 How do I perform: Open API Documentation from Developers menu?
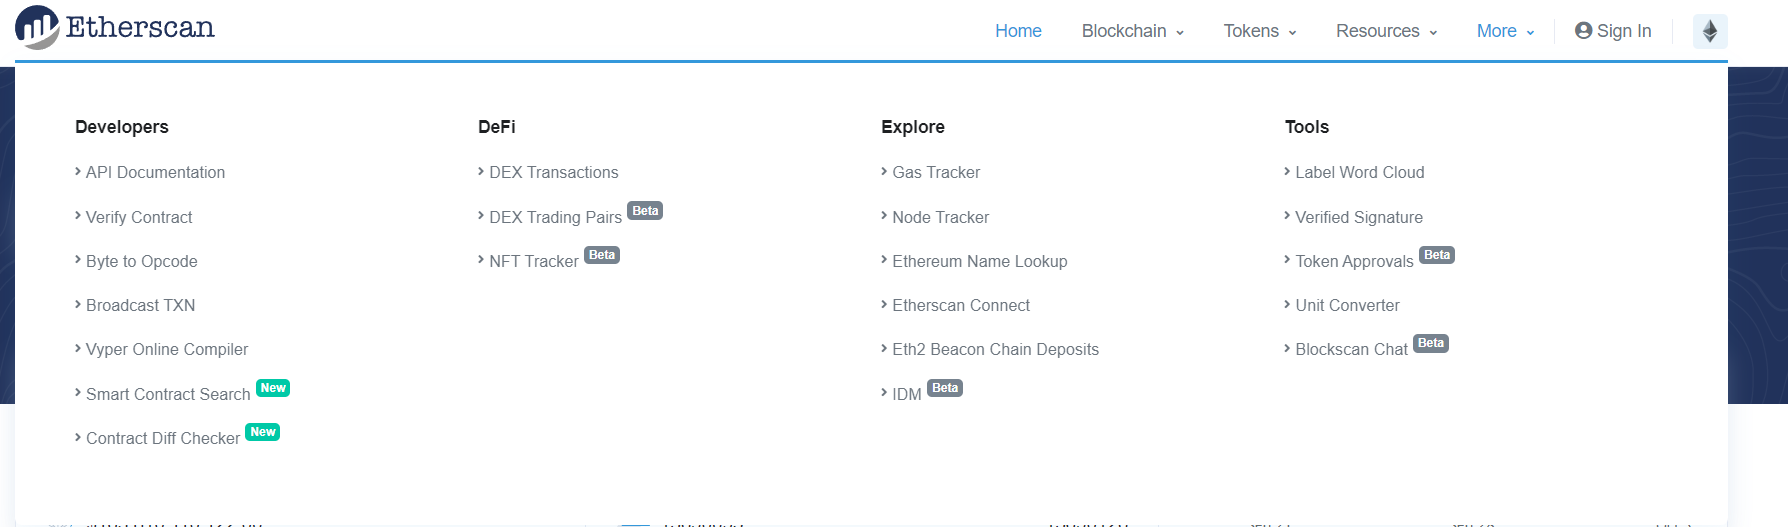pyautogui.click(x=155, y=172)
